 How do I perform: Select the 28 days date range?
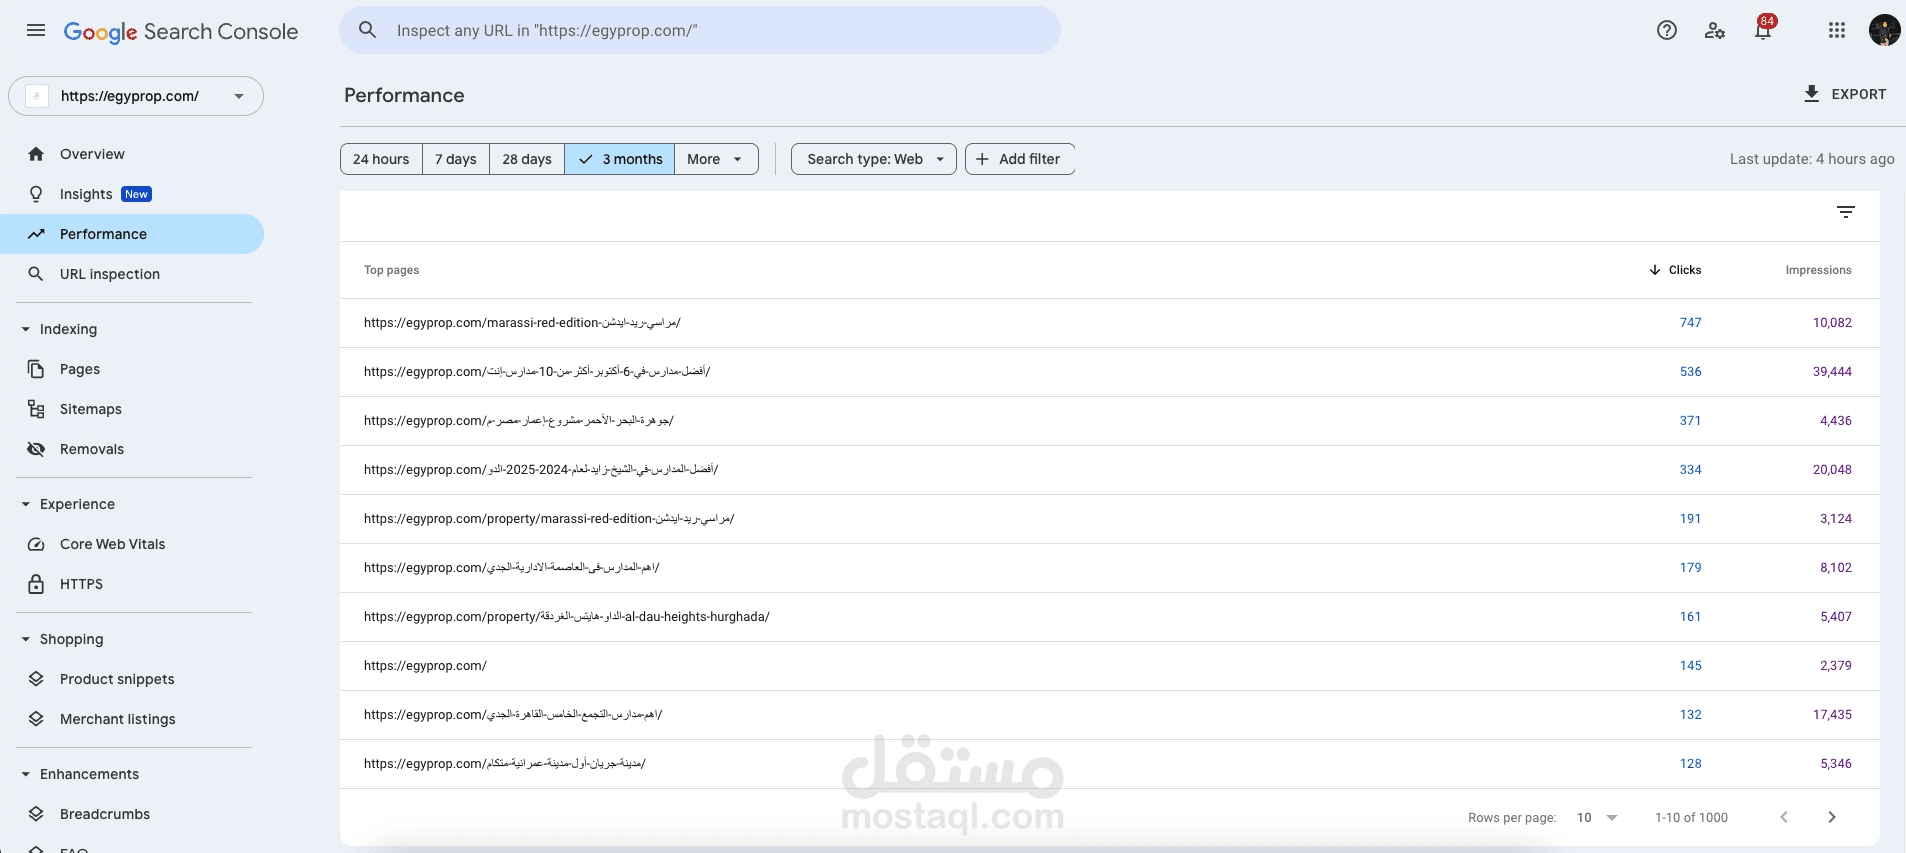click(527, 159)
